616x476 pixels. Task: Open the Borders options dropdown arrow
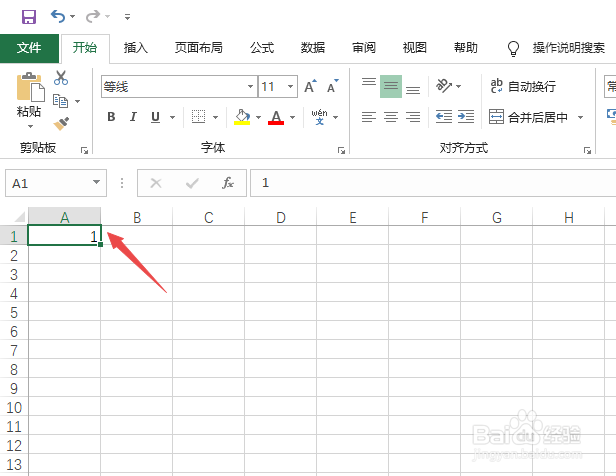point(215,117)
